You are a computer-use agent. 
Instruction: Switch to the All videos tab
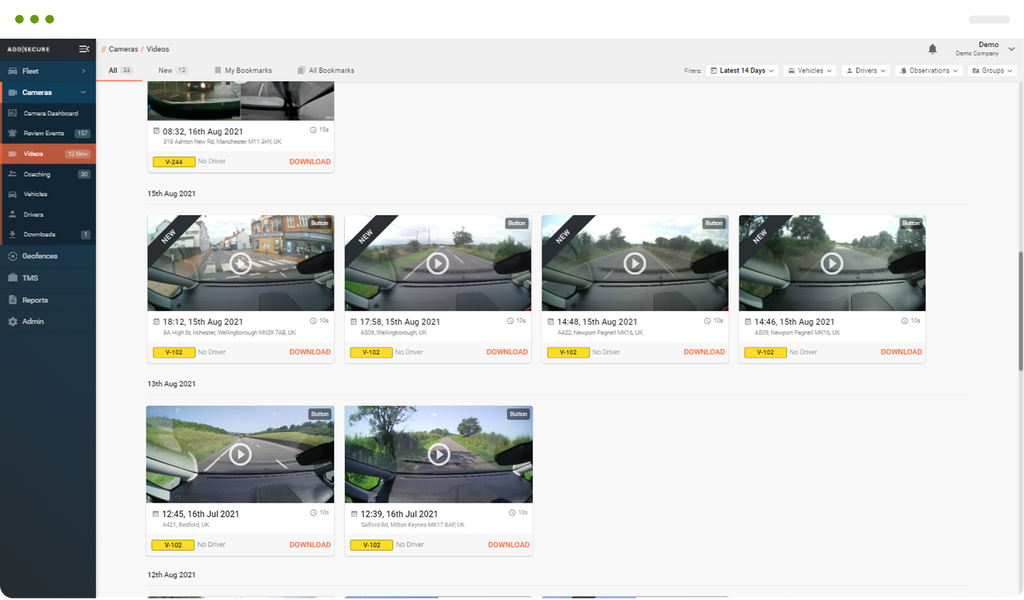(120, 71)
